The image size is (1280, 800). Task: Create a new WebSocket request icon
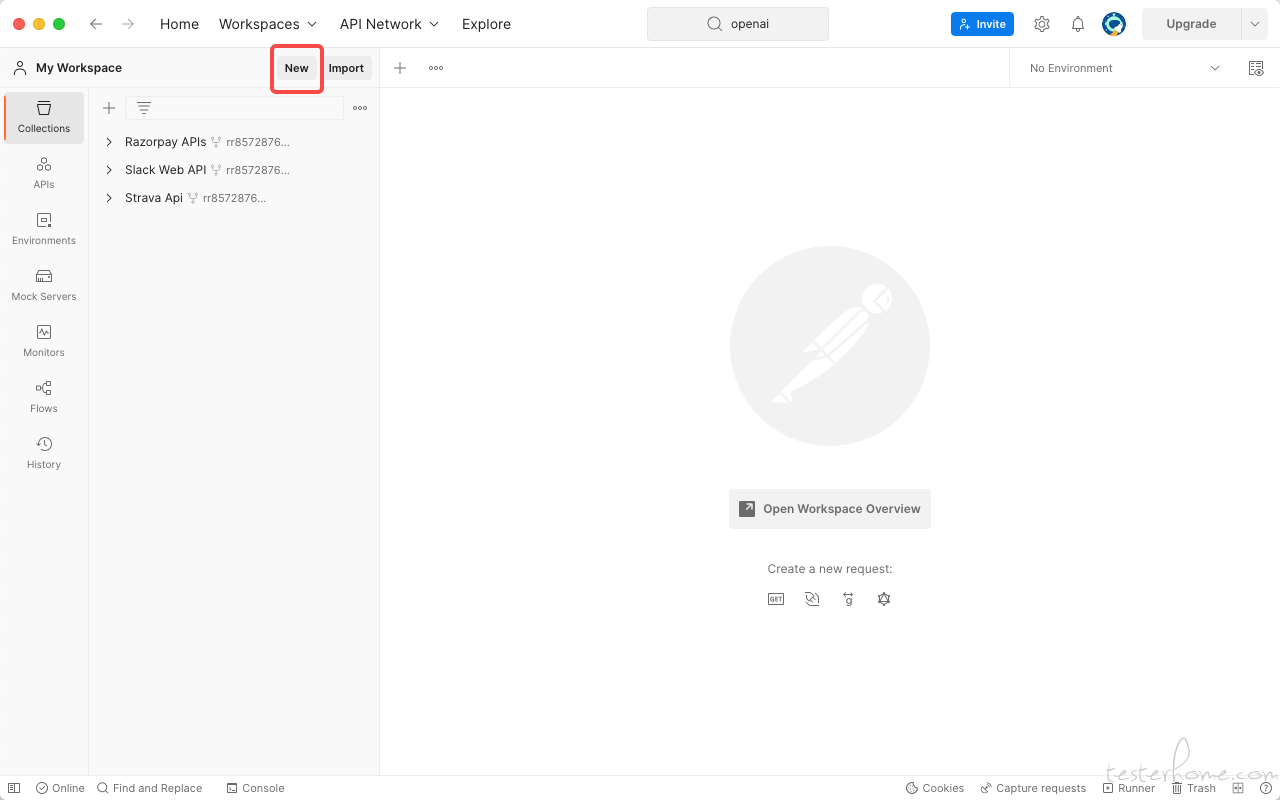pos(812,599)
